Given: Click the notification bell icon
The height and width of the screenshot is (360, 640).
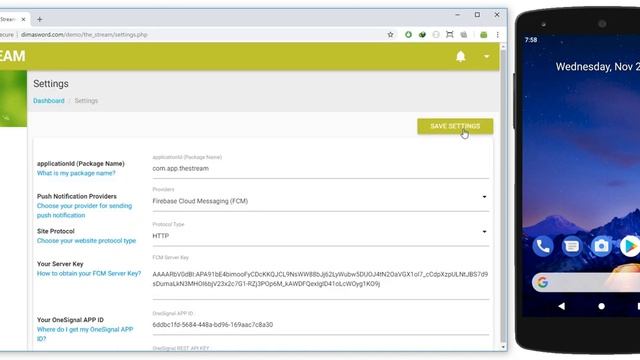Looking at the screenshot, I should point(460,56).
